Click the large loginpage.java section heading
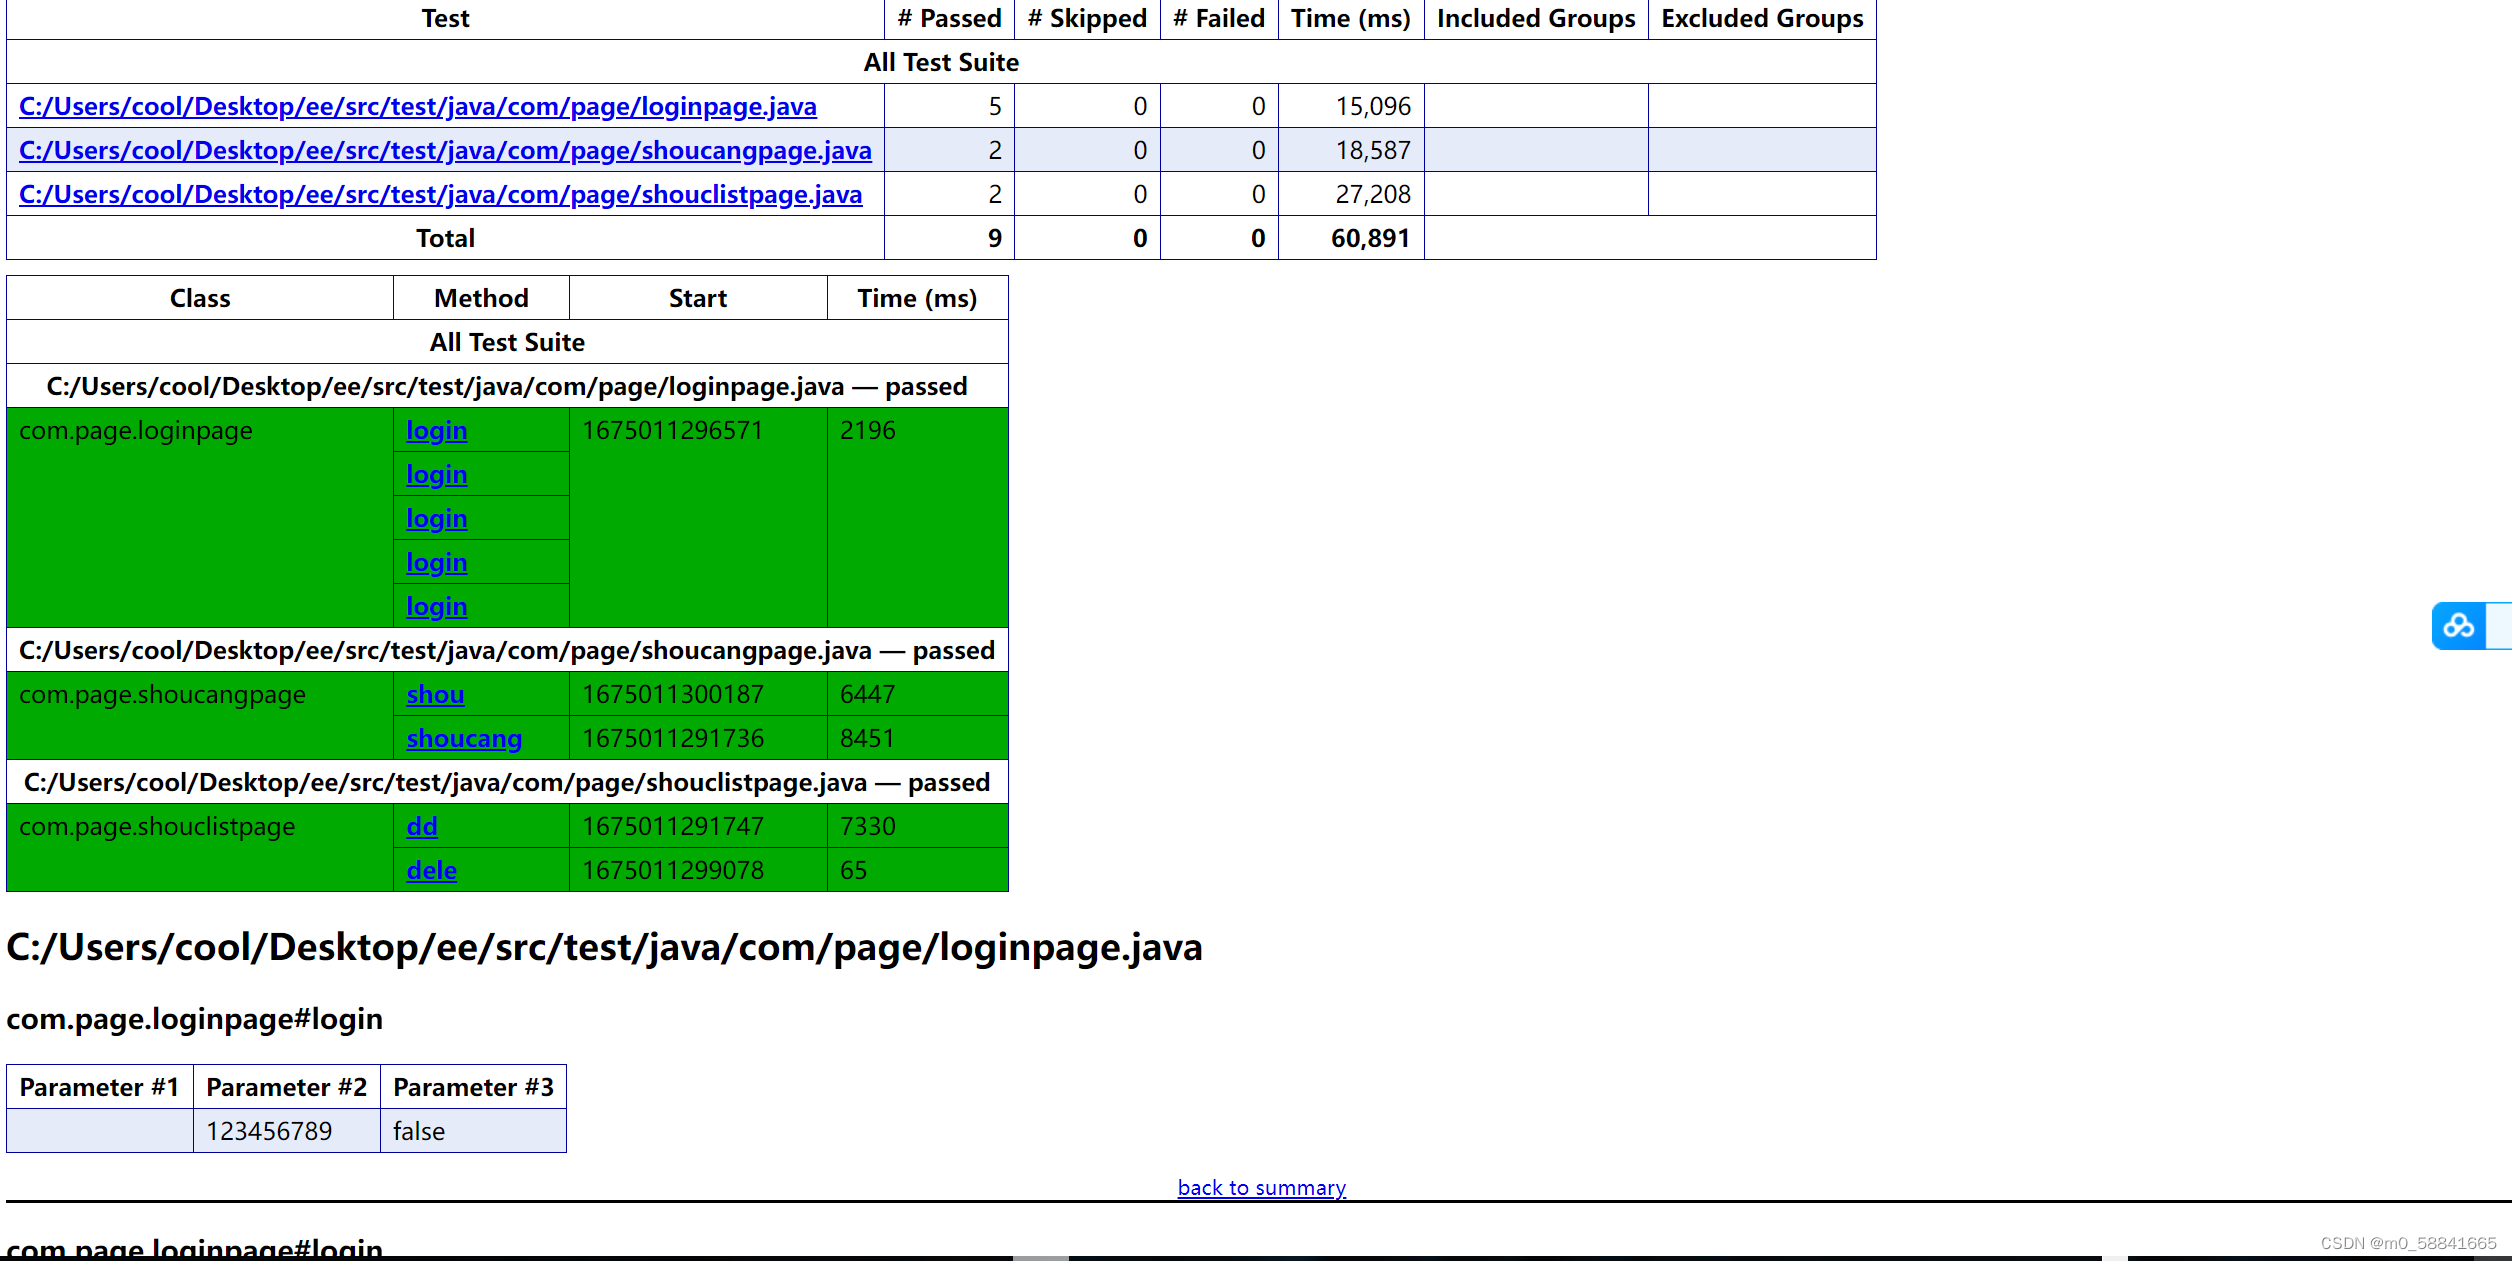 [x=604, y=947]
